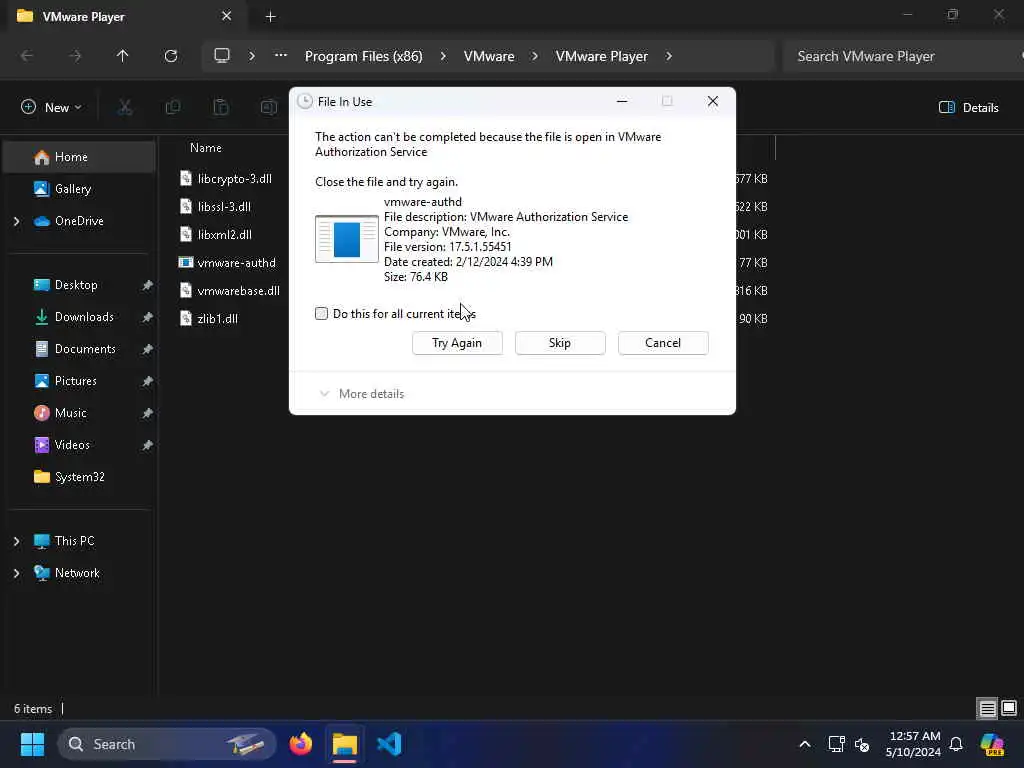
Task: Click the Cut toolbar icon
Action: click(x=125, y=108)
